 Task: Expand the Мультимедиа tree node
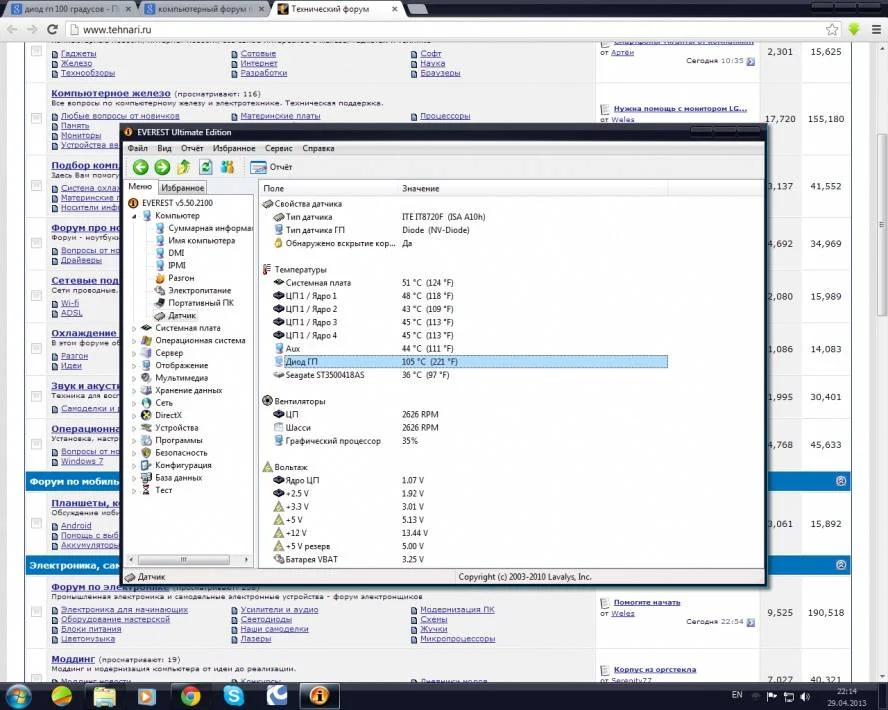point(136,378)
